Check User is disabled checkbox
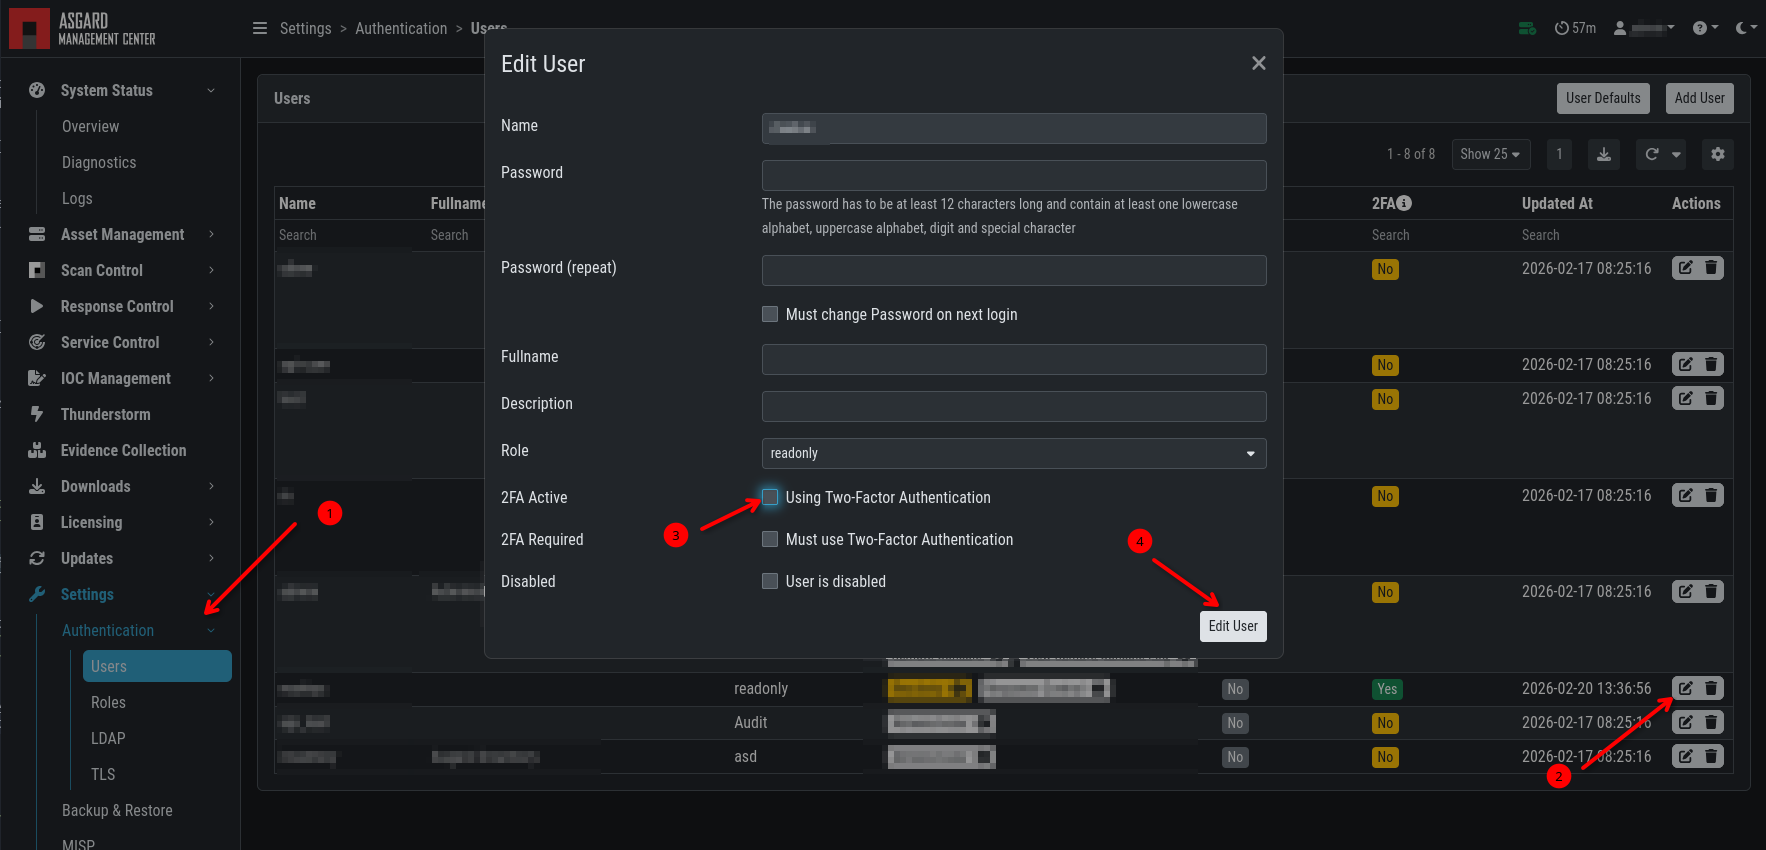Screen dimensions: 1766x850 pos(770,581)
